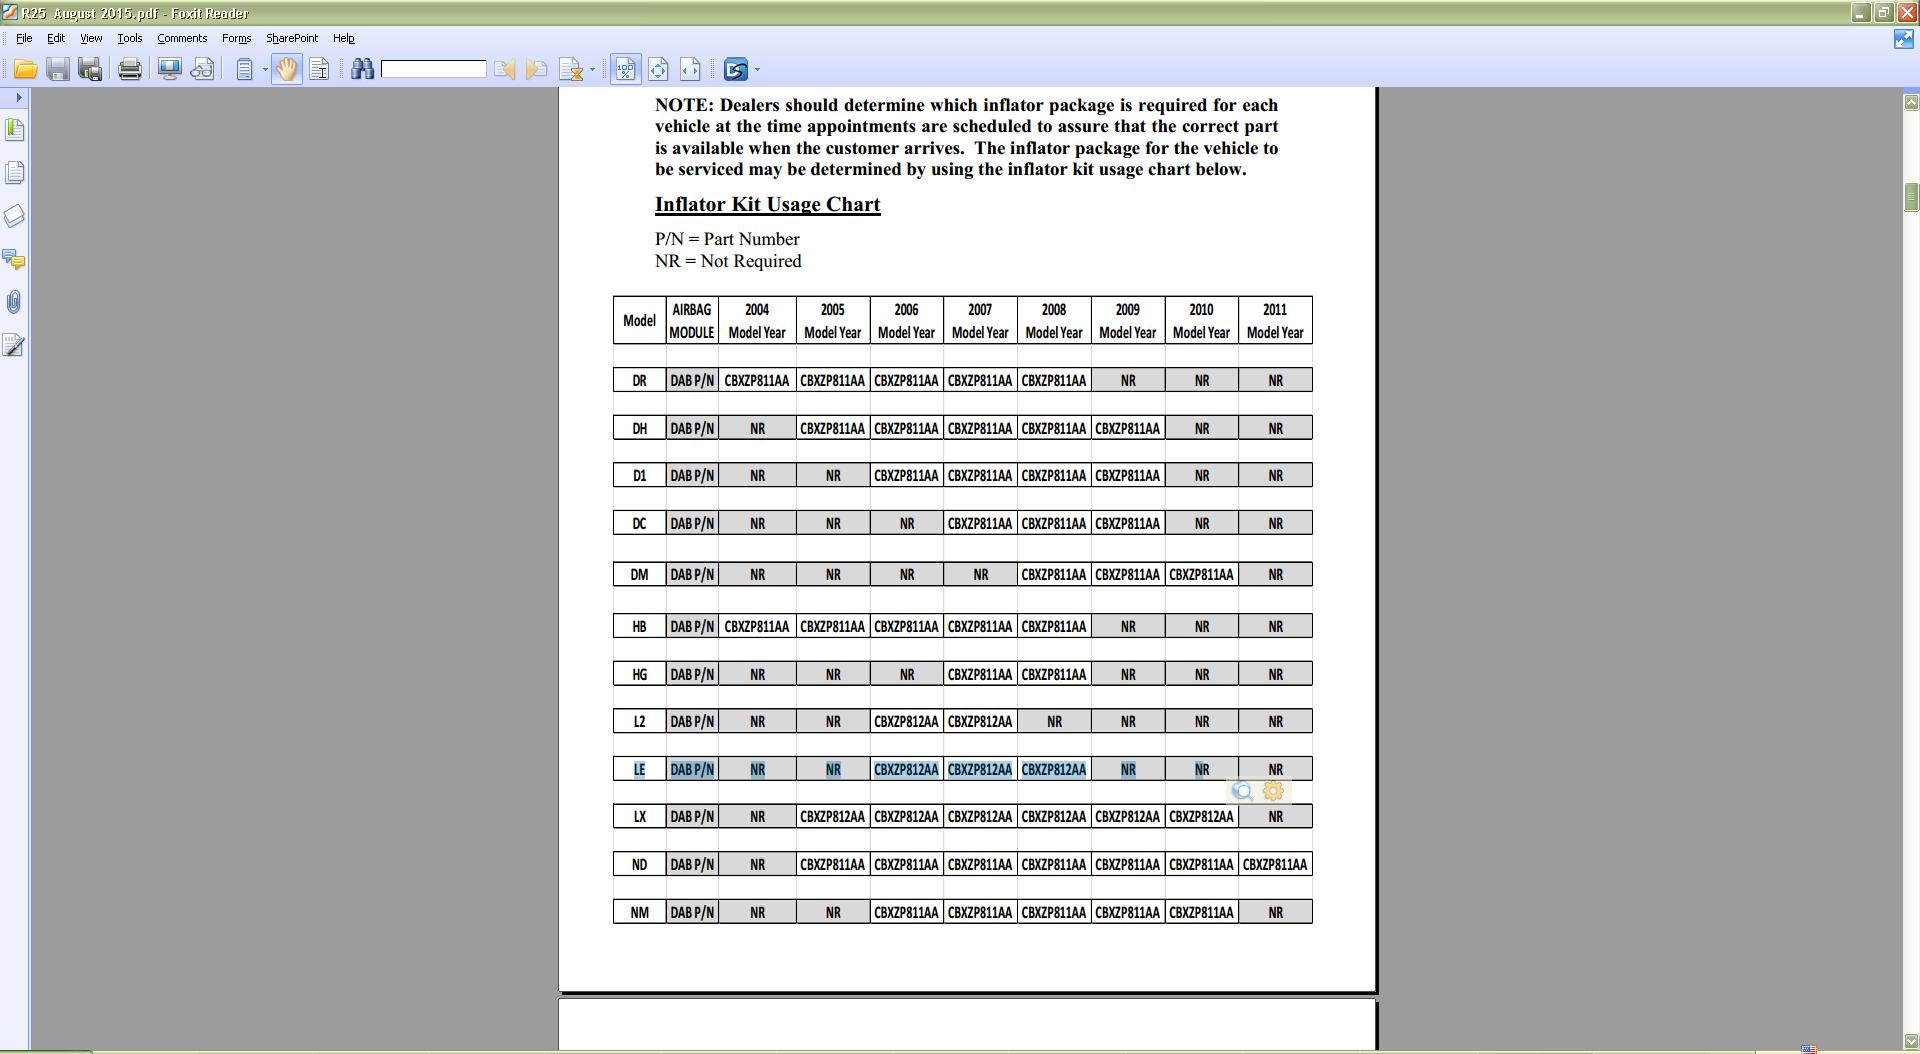This screenshot has height=1054, width=1920.
Task: Open the Forms menu
Action: click(x=237, y=38)
